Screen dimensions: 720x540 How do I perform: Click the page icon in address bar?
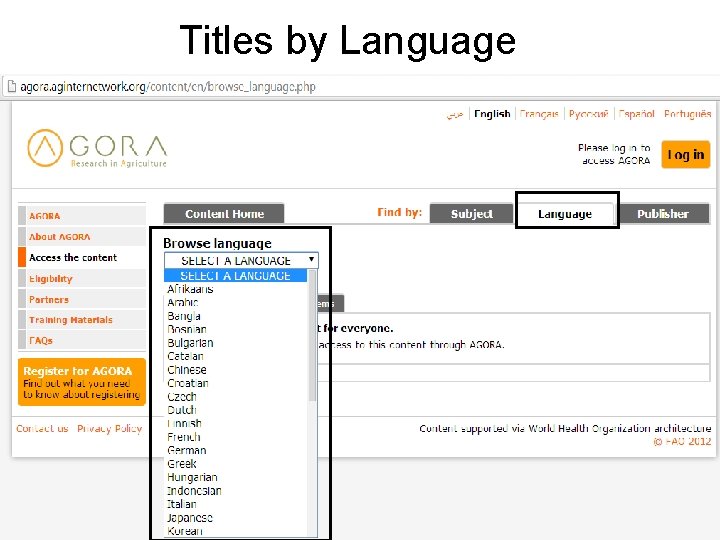pos(11,86)
